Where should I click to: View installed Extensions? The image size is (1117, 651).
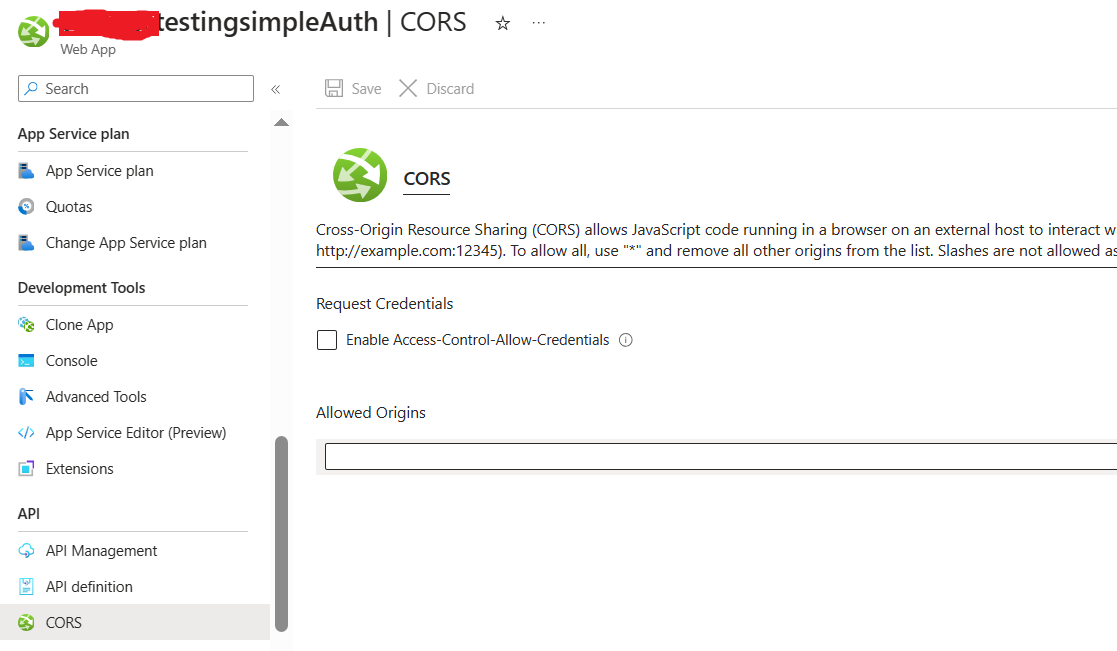[x=79, y=468]
